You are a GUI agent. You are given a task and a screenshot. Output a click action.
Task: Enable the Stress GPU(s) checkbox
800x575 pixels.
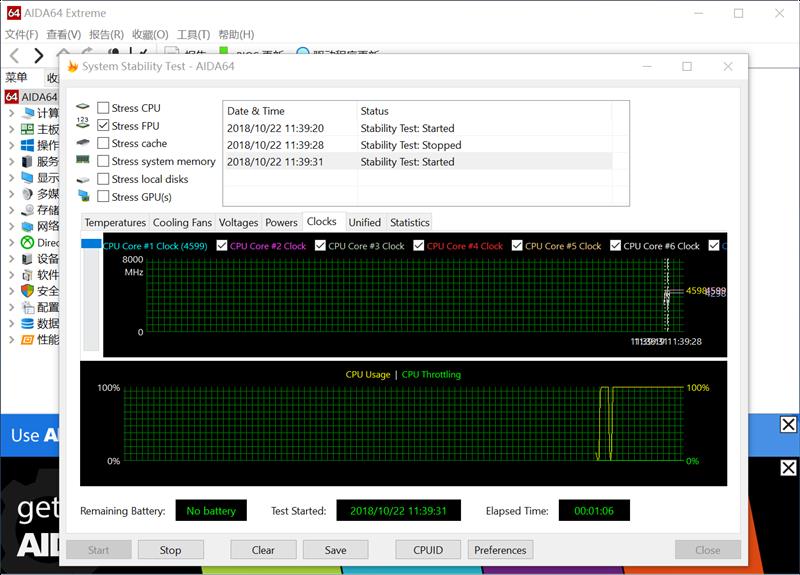pyautogui.click(x=103, y=196)
